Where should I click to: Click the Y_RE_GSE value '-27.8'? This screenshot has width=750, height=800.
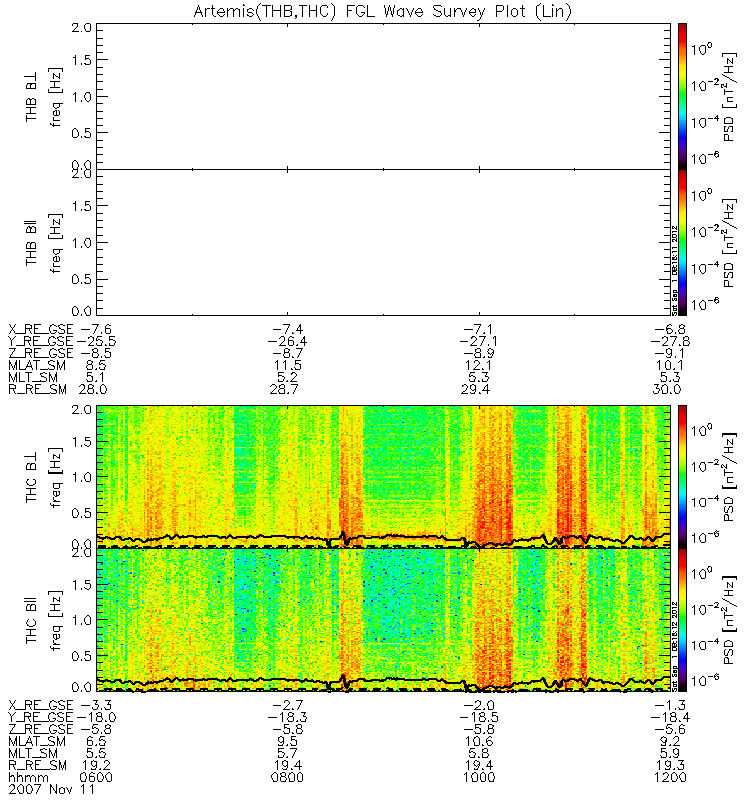coord(670,341)
